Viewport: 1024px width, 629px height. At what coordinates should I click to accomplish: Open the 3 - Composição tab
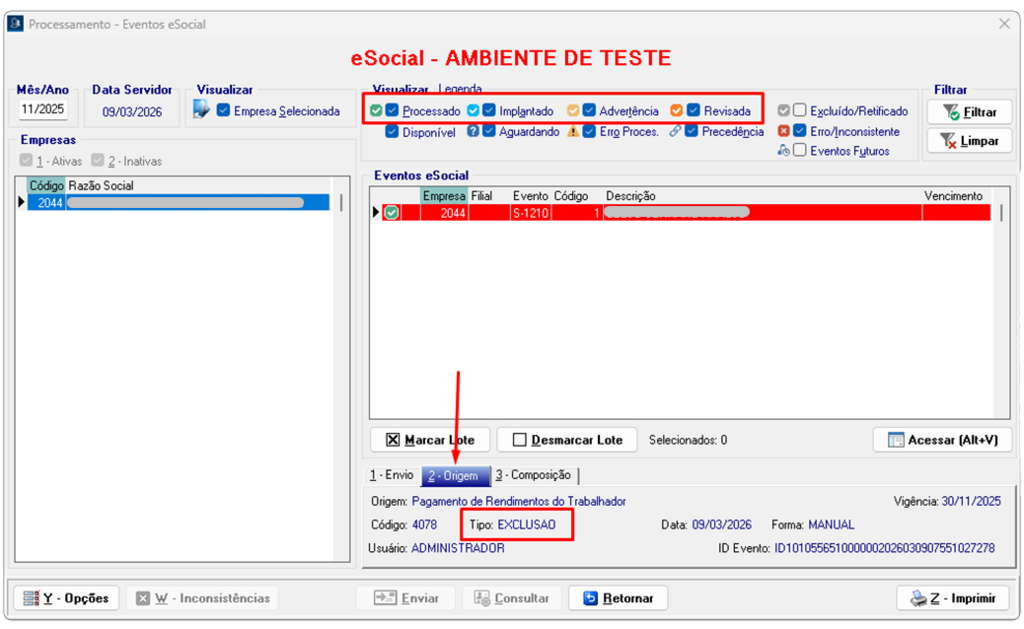point(533,476)
